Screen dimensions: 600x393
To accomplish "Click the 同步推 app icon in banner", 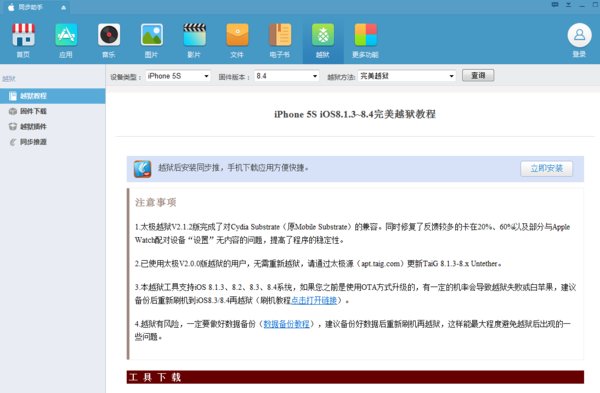I will [x=142, y=169].
